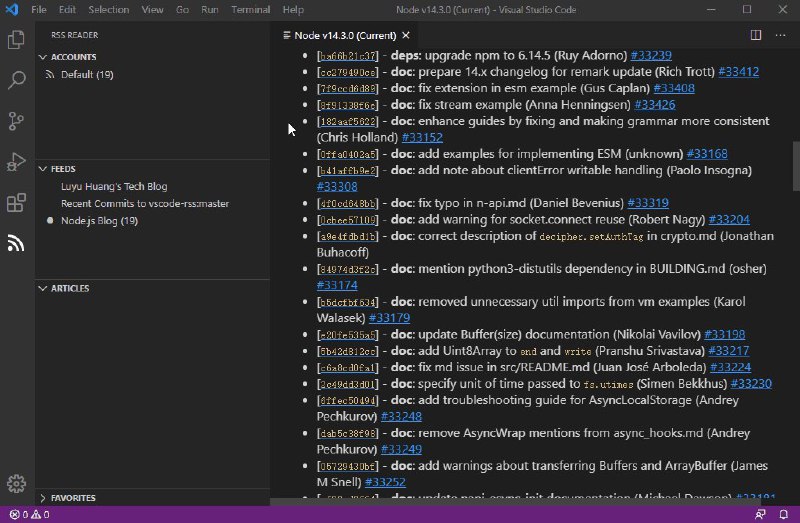Open the Selection menu
The width and height of the screenshot is (800, 523).
108,9
